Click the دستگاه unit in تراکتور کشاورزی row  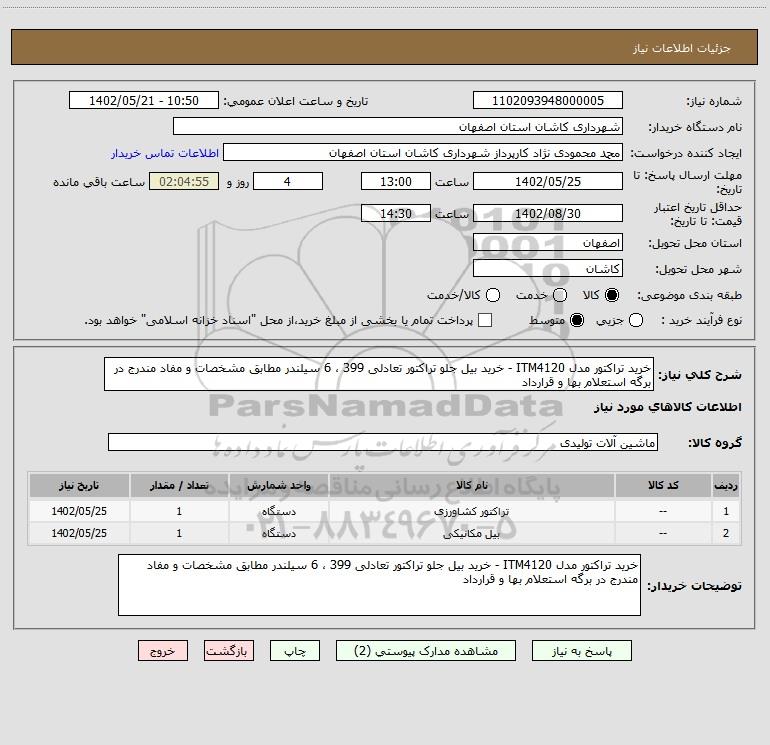point(278,511)
